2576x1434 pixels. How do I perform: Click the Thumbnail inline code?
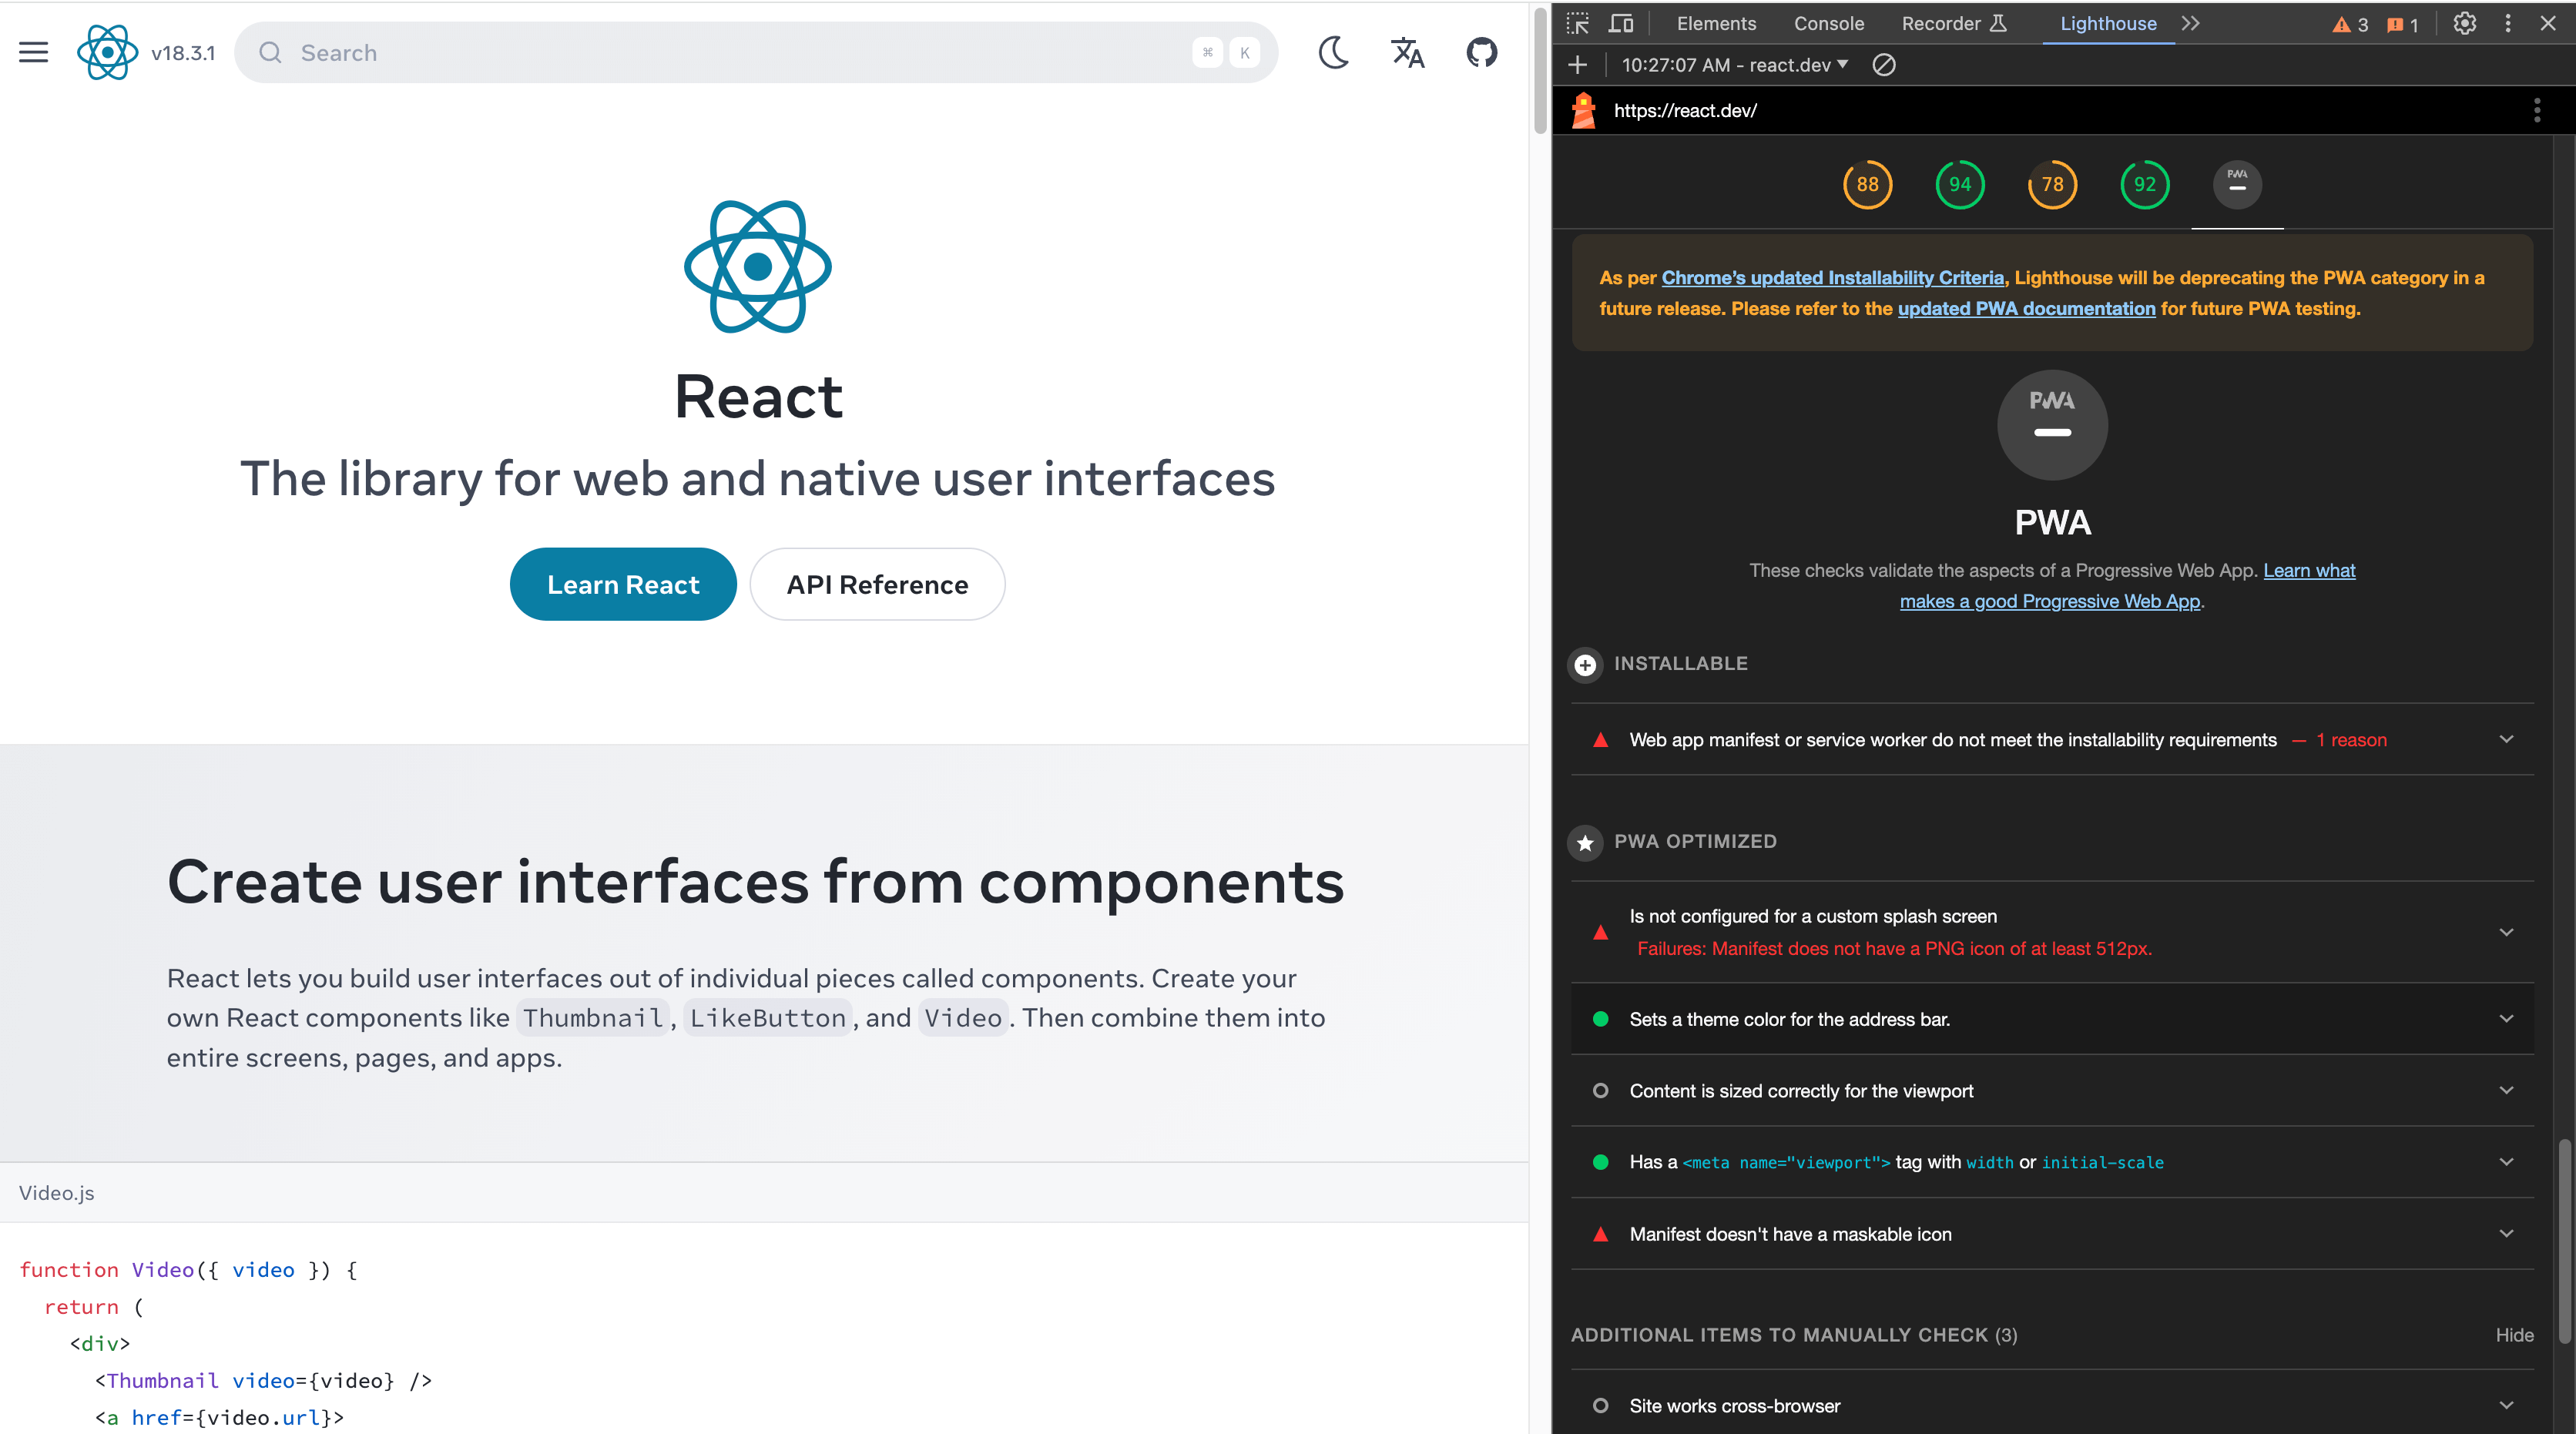(x=593, y=1018)
